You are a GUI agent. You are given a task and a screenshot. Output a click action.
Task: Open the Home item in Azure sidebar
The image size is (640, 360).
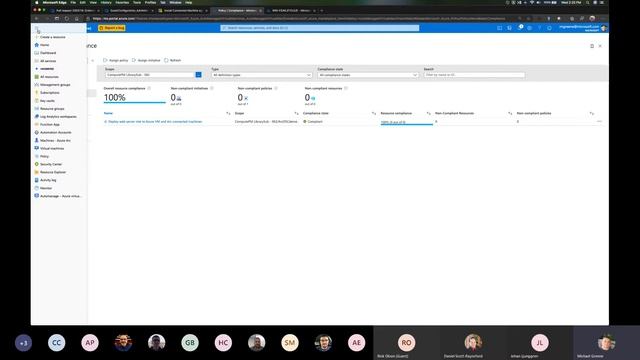click(44, 45)
